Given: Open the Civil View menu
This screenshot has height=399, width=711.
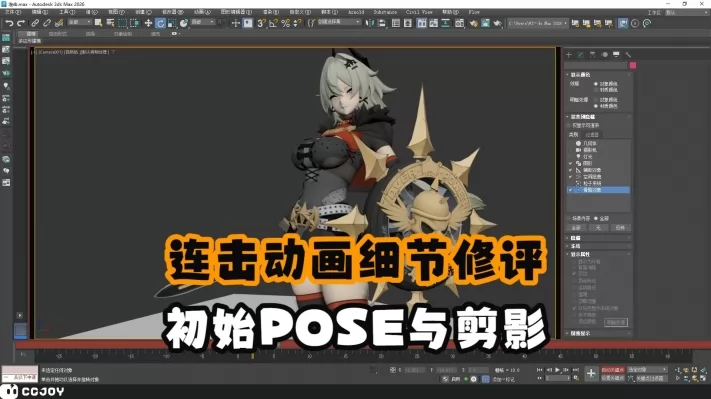Looking at the screenshot, I should click(419, 12).
